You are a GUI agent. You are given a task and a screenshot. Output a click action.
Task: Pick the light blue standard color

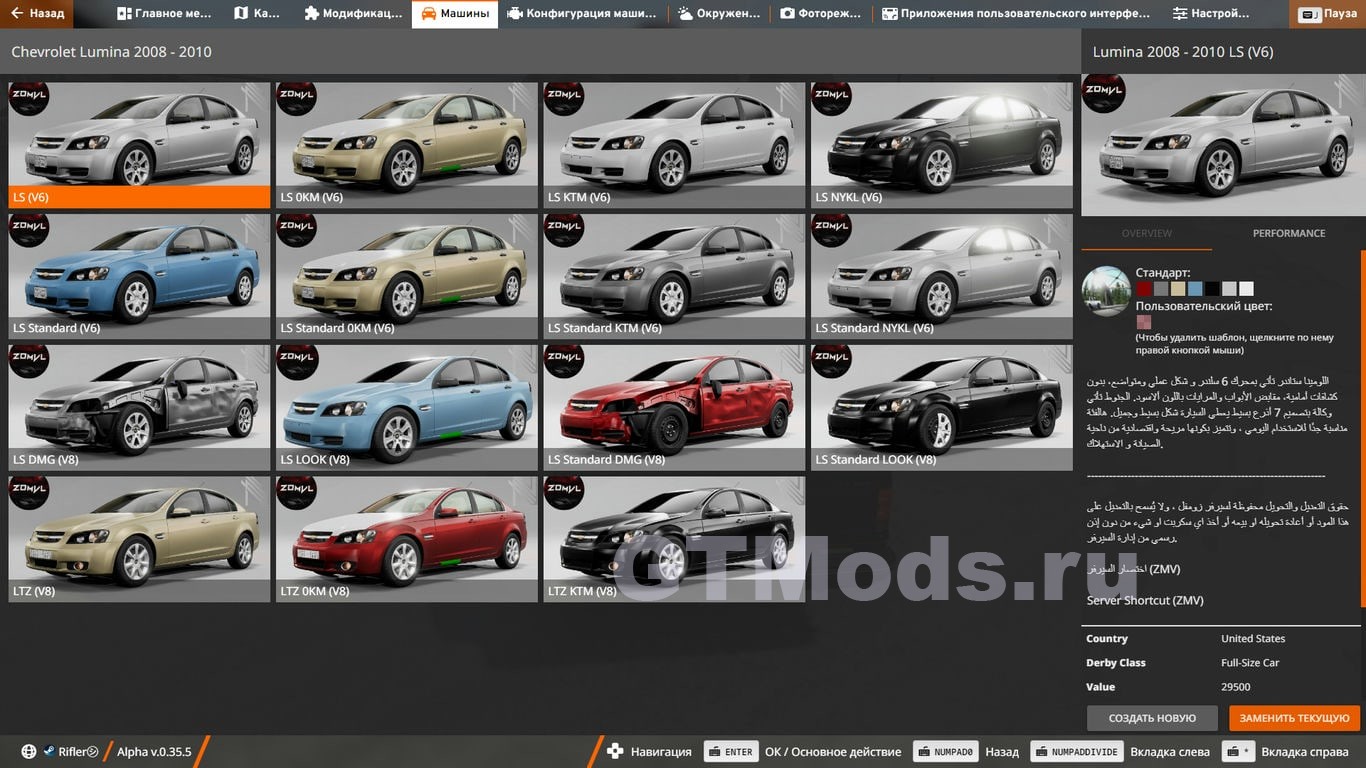coord(1195,289)
